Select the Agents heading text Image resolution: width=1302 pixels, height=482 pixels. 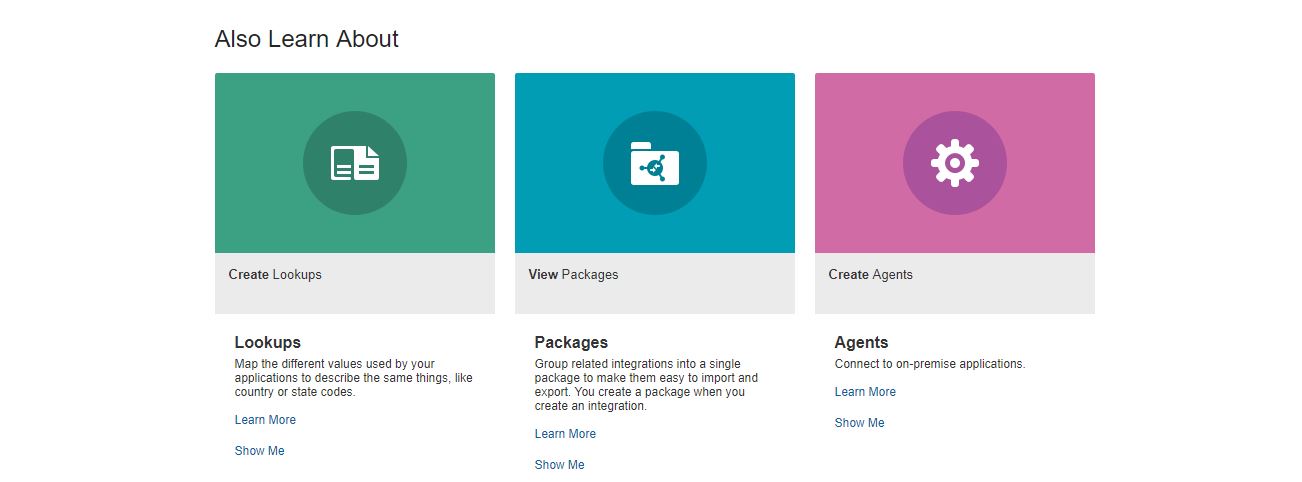click(862, 342)
